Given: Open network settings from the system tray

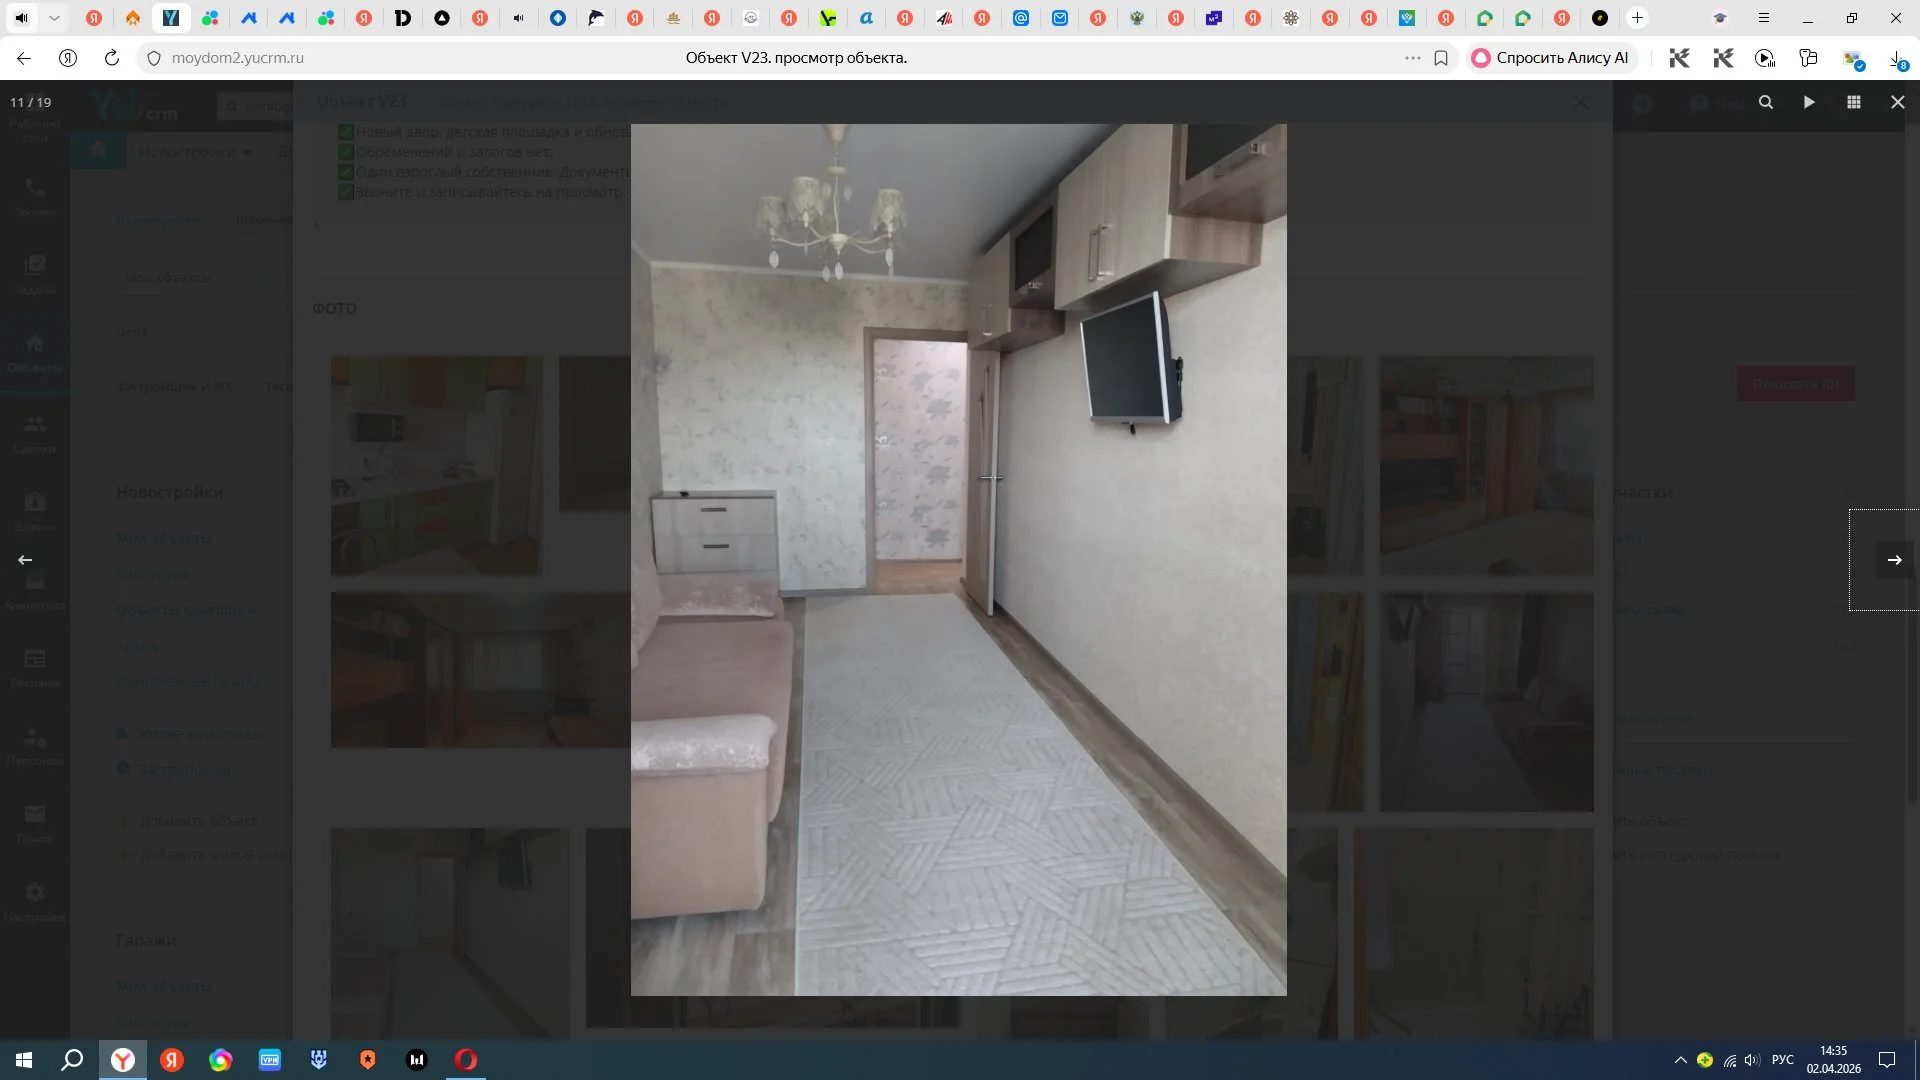Looking at the screenshot, I should [1730, 1060].
